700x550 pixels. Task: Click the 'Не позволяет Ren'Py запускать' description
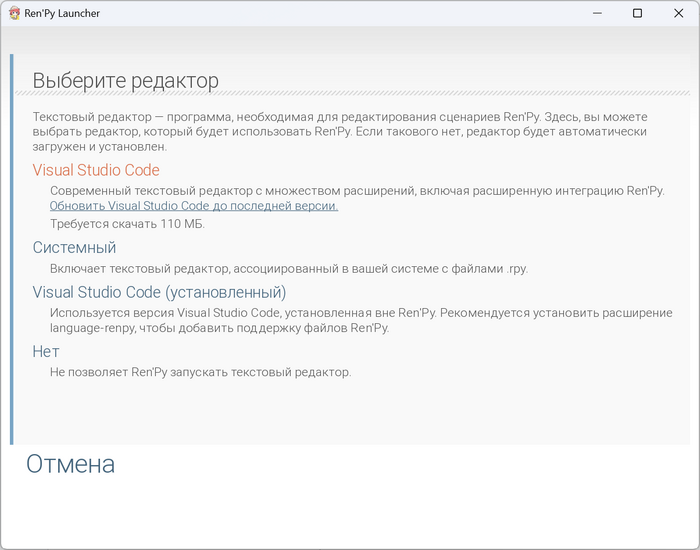(x=200, y=372)
